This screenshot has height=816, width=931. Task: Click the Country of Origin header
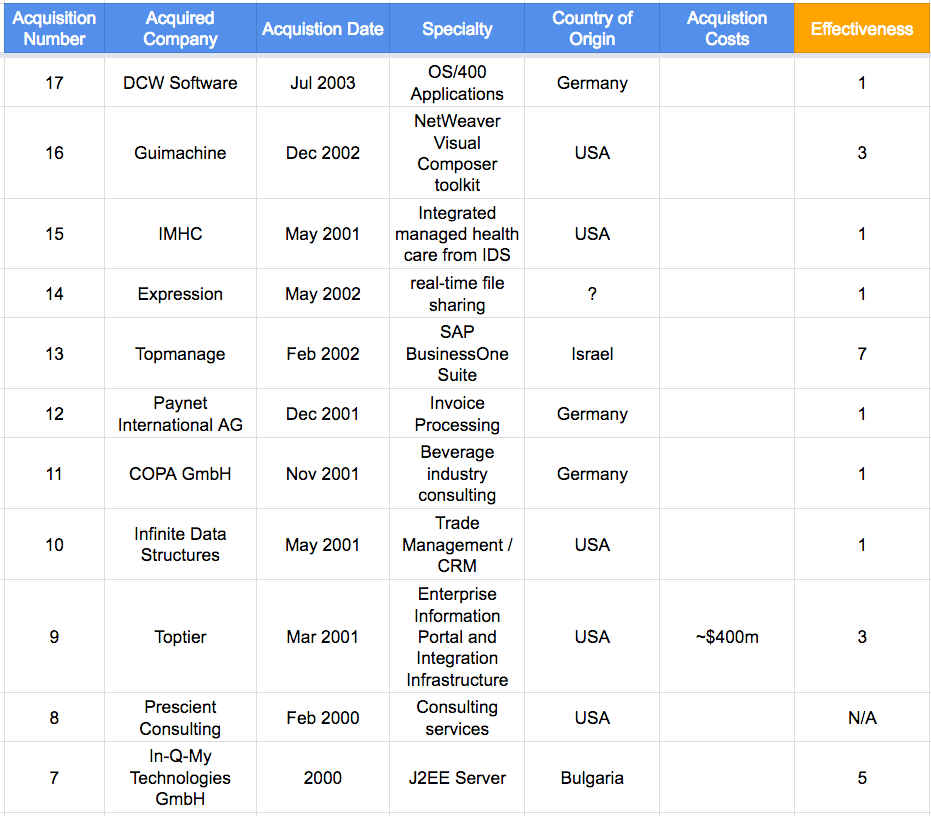pyautogui.click(x=592, y=29)
